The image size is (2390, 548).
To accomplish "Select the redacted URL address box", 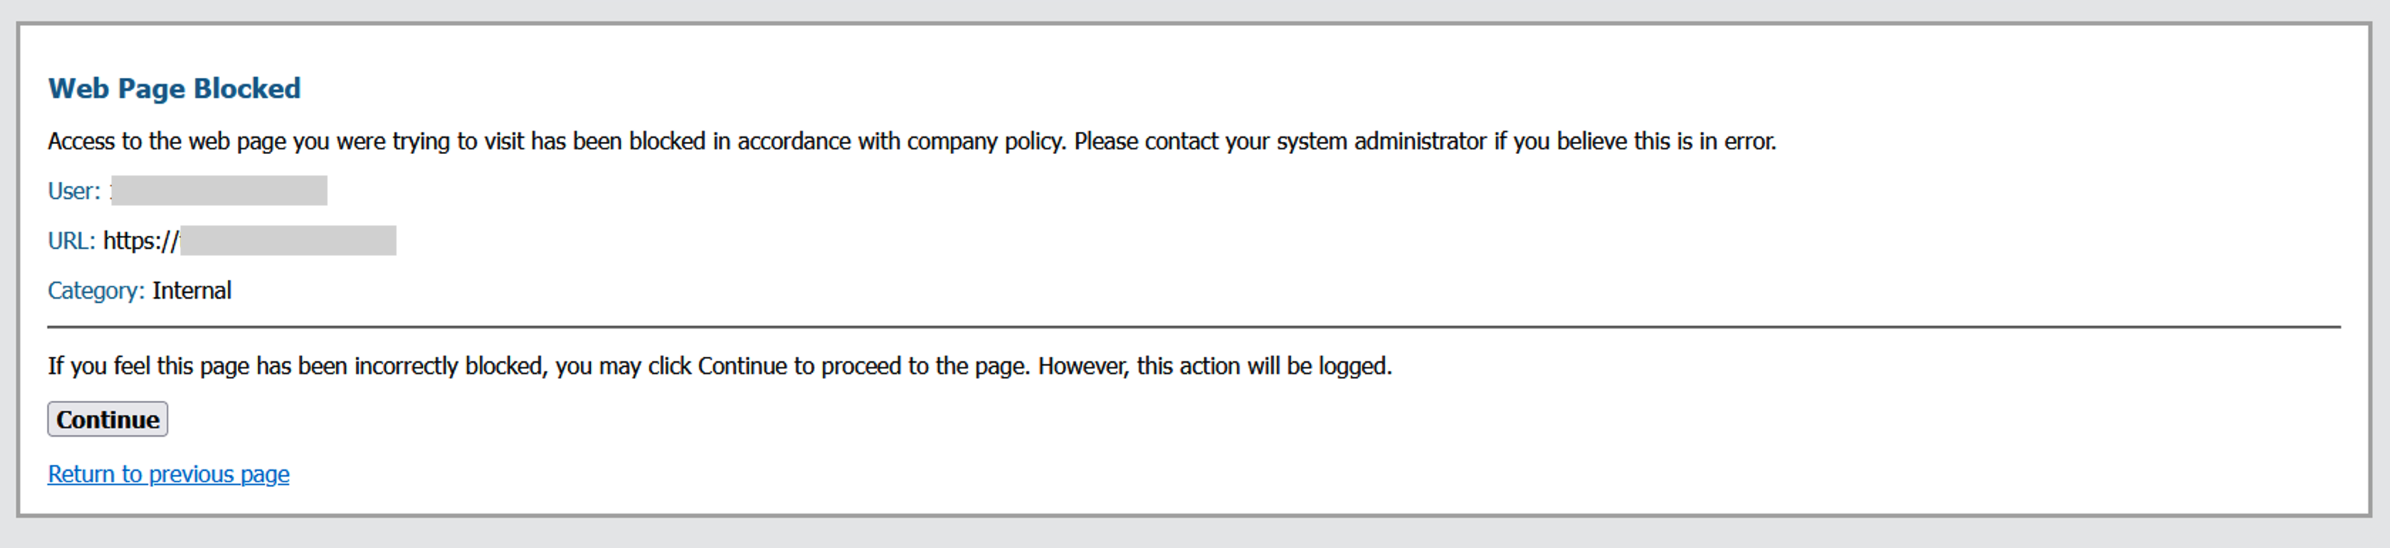I will [288, 241].
